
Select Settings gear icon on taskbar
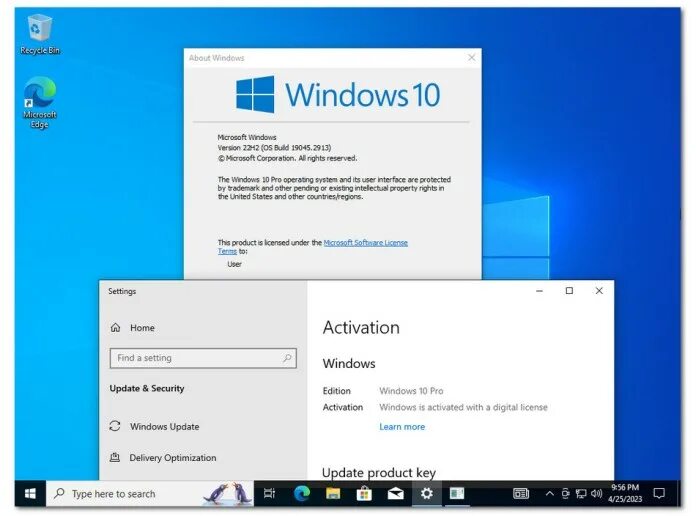coord(427,493)
